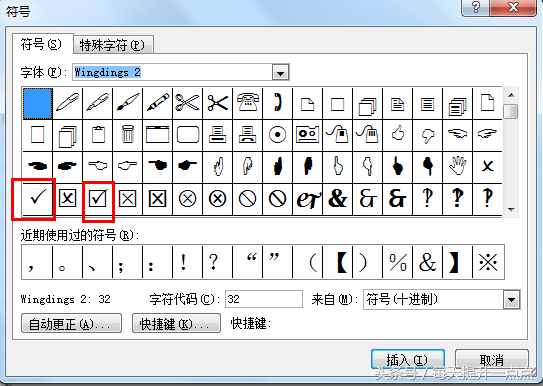Image resolution: width=543 pixels, height=386 pixels.
Task: Switch to the 特殊字符(P) tab
Action: tap(113, 45)
